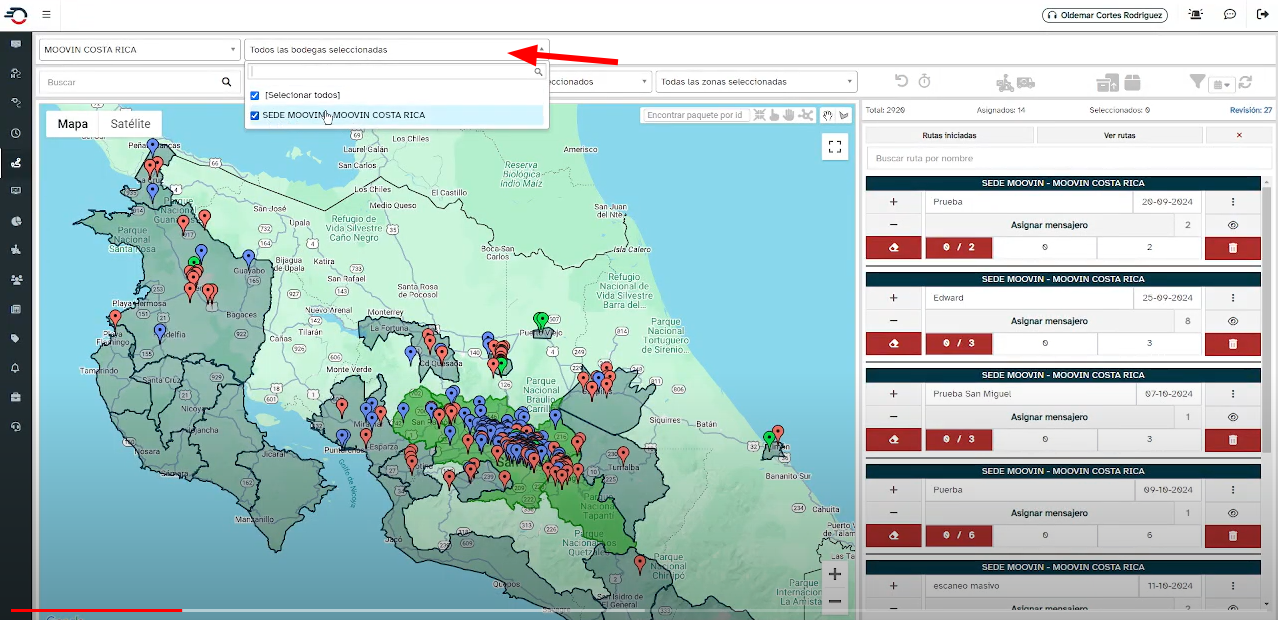This screenshot has width=1278, height=620.
Task: Uncheck the Seleccionar todos checkbox
Action: 255,95
